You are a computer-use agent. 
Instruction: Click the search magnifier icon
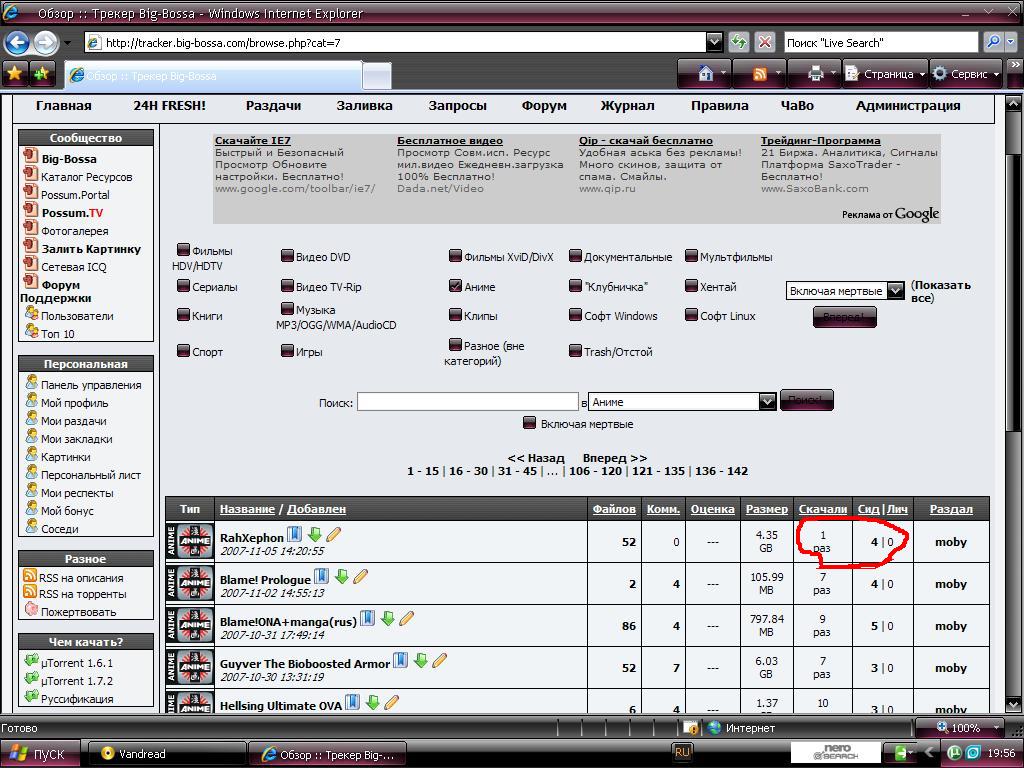pos(993,42)
